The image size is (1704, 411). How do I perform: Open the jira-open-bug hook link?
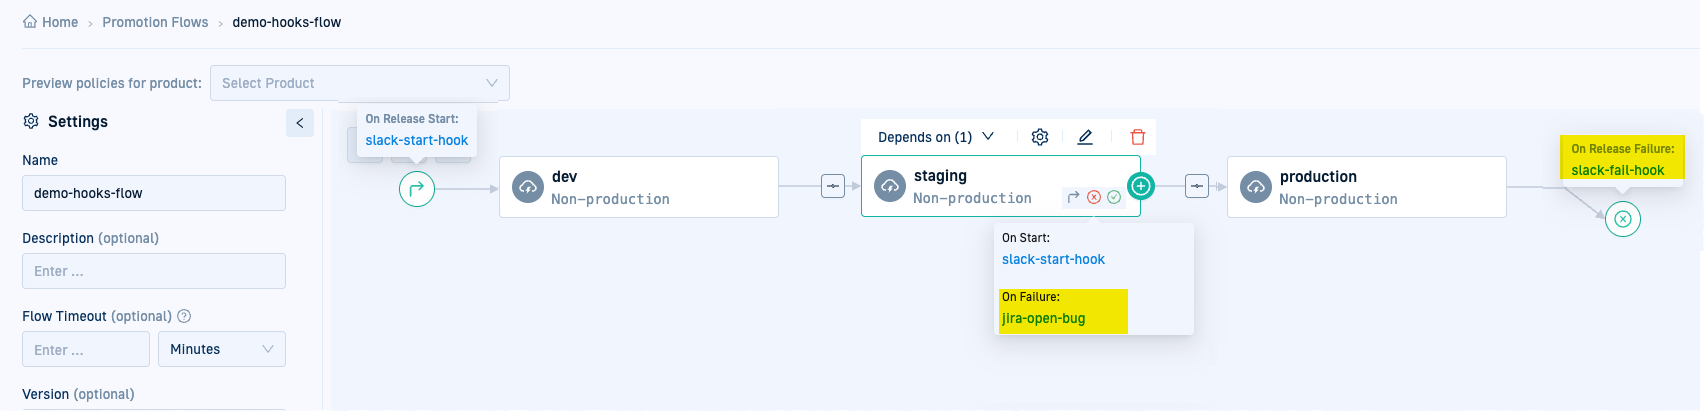click(x=1043, y=319)
